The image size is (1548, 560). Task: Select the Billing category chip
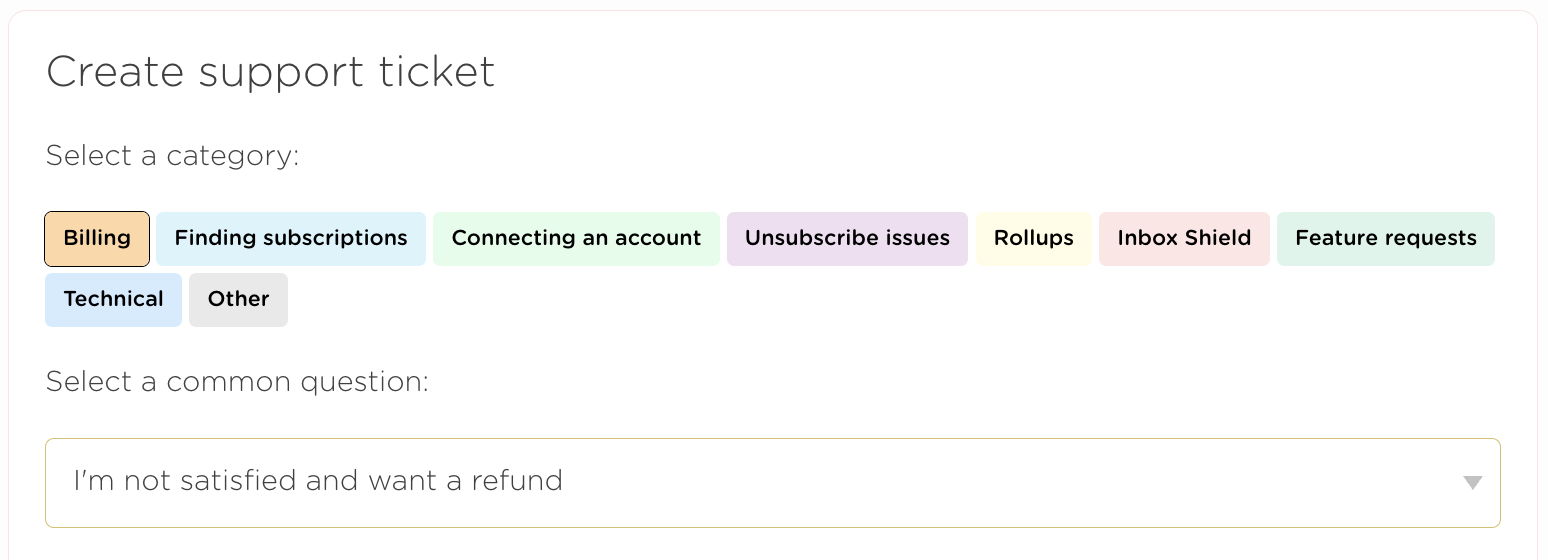point(97,239)
